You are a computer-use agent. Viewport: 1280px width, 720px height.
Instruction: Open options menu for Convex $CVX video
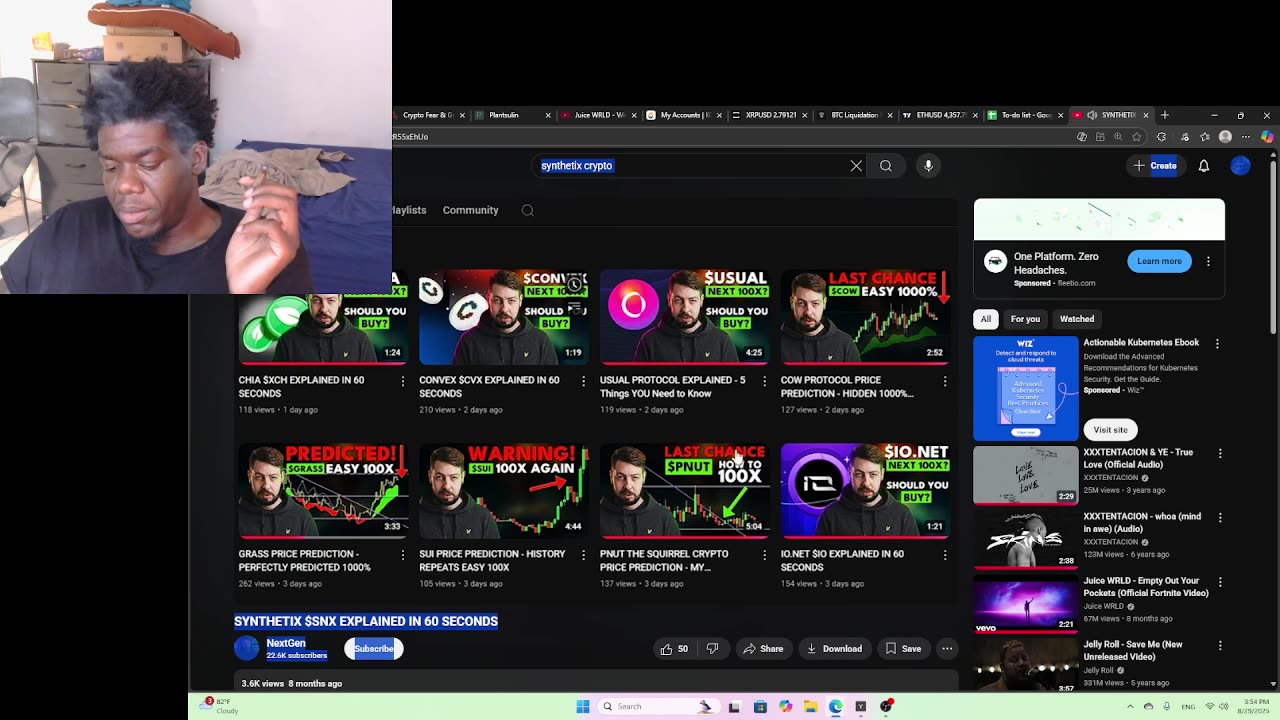[x=584, y=381]
